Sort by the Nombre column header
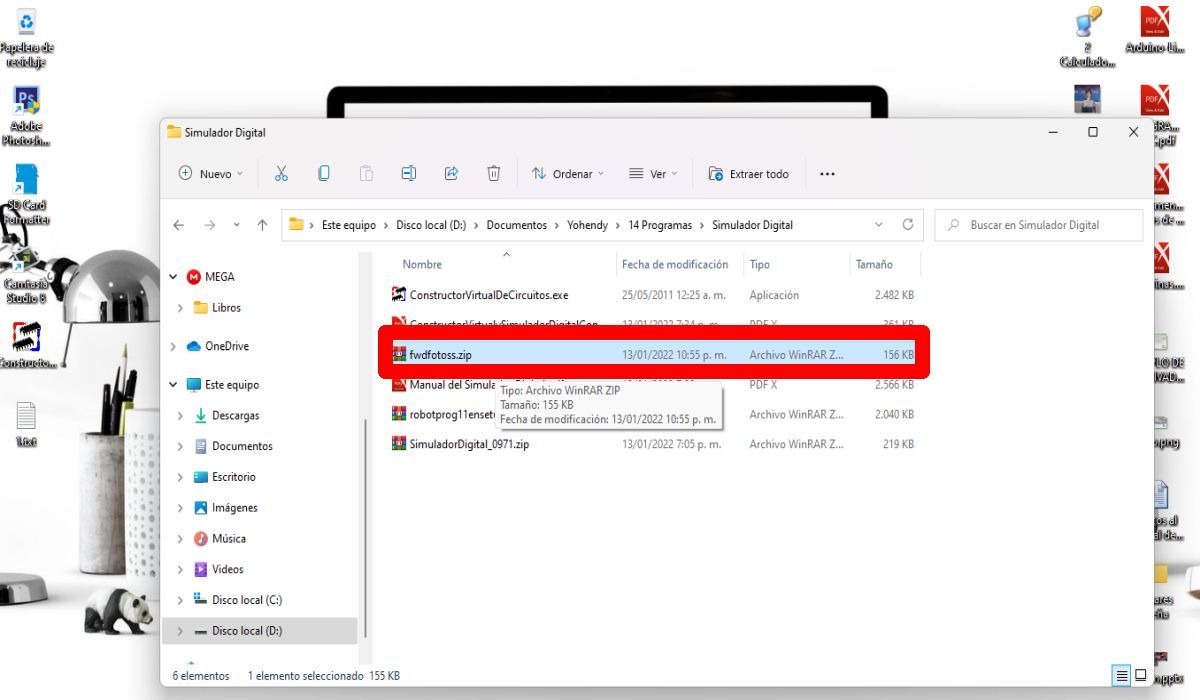The height and width of the screenshot is (700, 1200). click(422, 264)
